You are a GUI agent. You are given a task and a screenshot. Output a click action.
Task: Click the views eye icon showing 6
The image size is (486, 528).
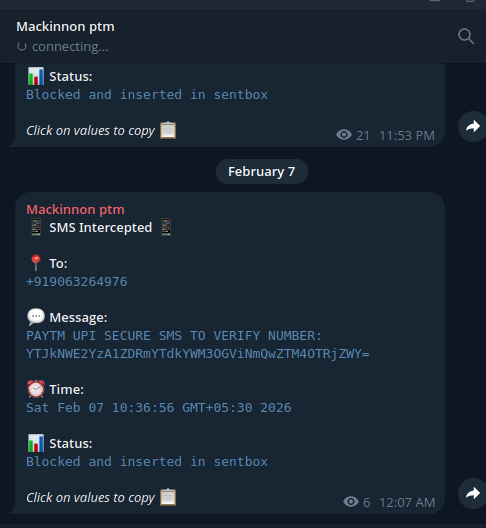(x=351, y=502)
